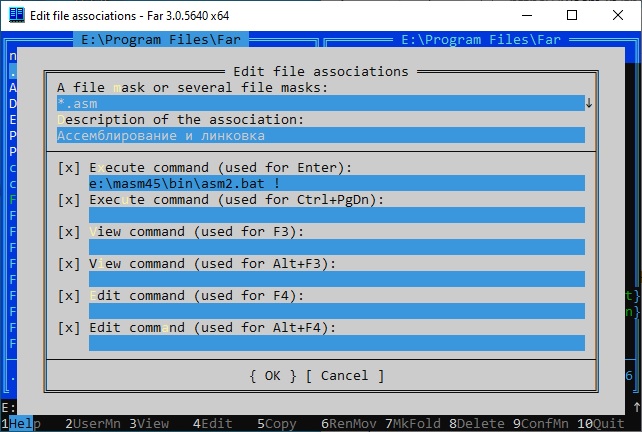
Task: Open the file mask history dropdown arrow
Action: tap(589, 103)
